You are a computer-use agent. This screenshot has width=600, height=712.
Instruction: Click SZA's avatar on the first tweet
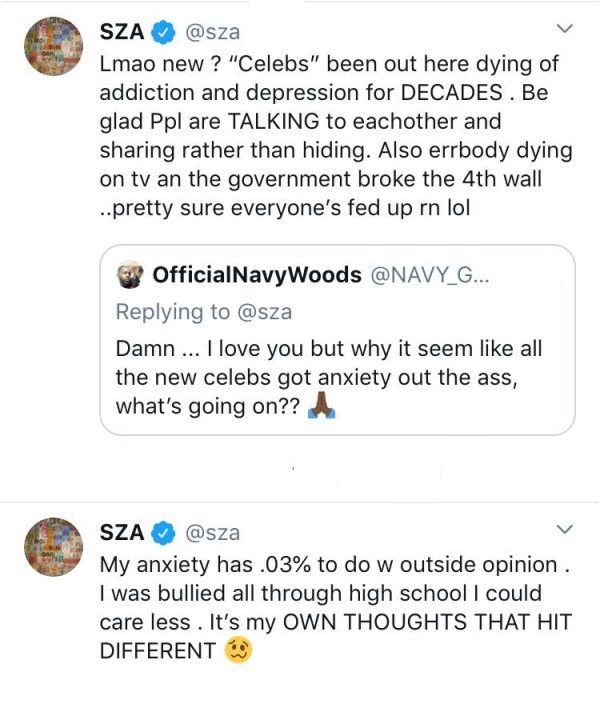pyautogui.click(x=51, y=49)
